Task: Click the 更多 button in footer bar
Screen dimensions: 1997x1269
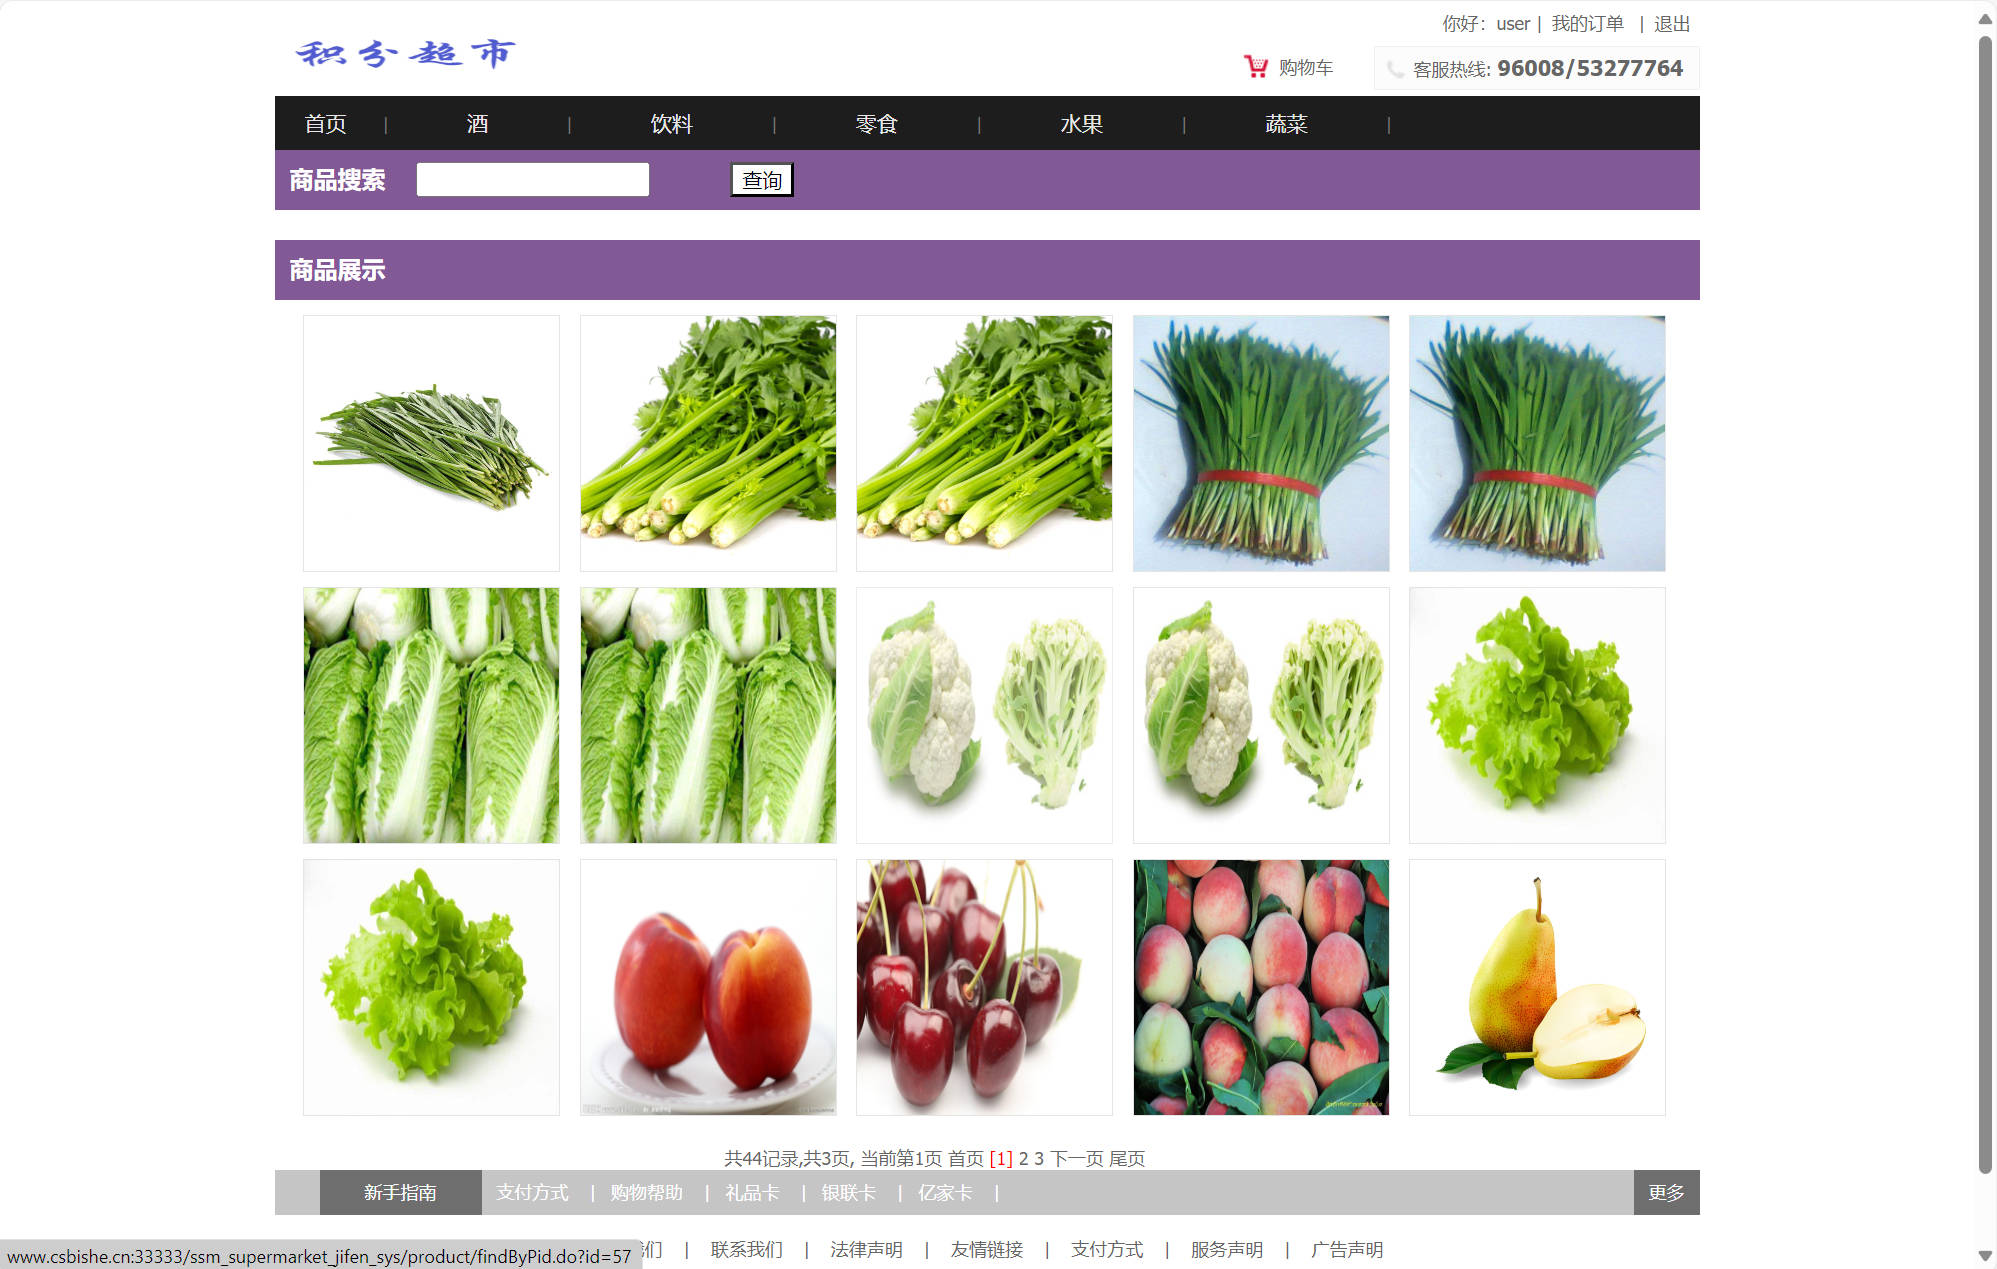Action: click(x=1665, y=1192)
